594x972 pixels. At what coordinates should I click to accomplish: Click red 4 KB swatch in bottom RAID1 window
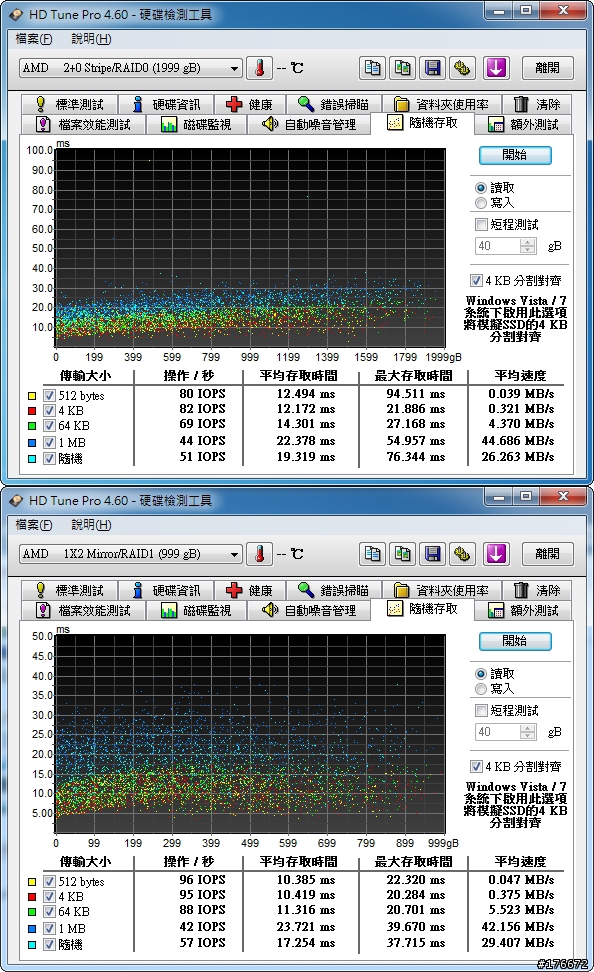pos(32,897)
